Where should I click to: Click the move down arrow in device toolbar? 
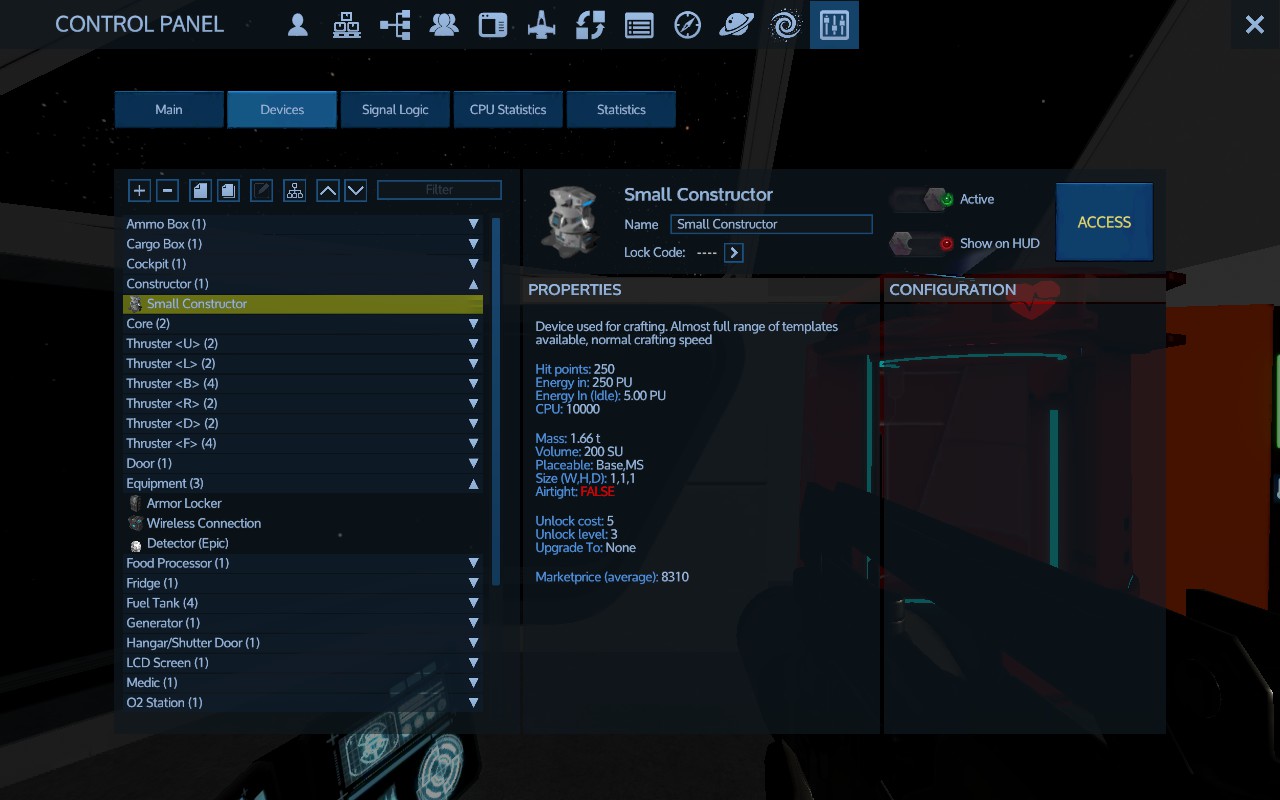[355, 190]
